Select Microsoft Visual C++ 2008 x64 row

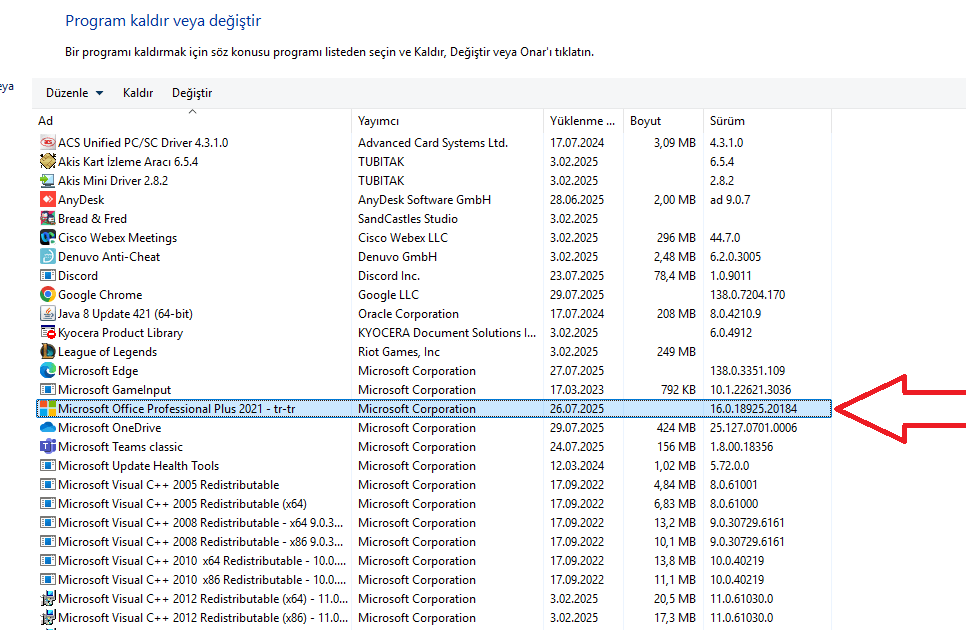(434, 523)
